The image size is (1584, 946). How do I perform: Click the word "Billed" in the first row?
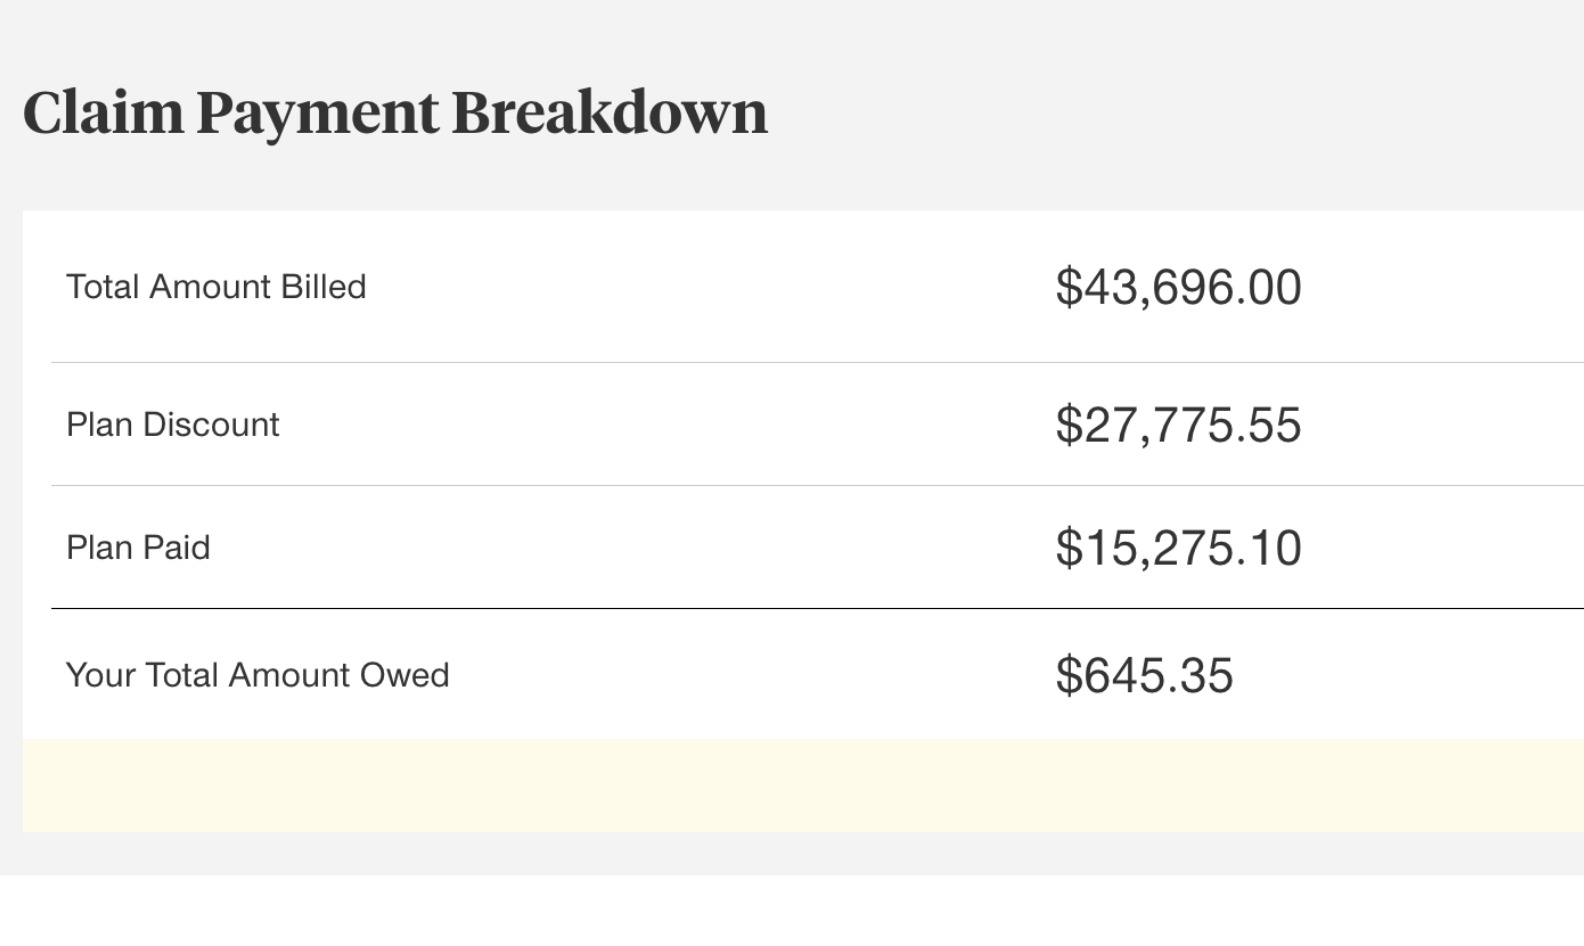click(x=323, y=287)
